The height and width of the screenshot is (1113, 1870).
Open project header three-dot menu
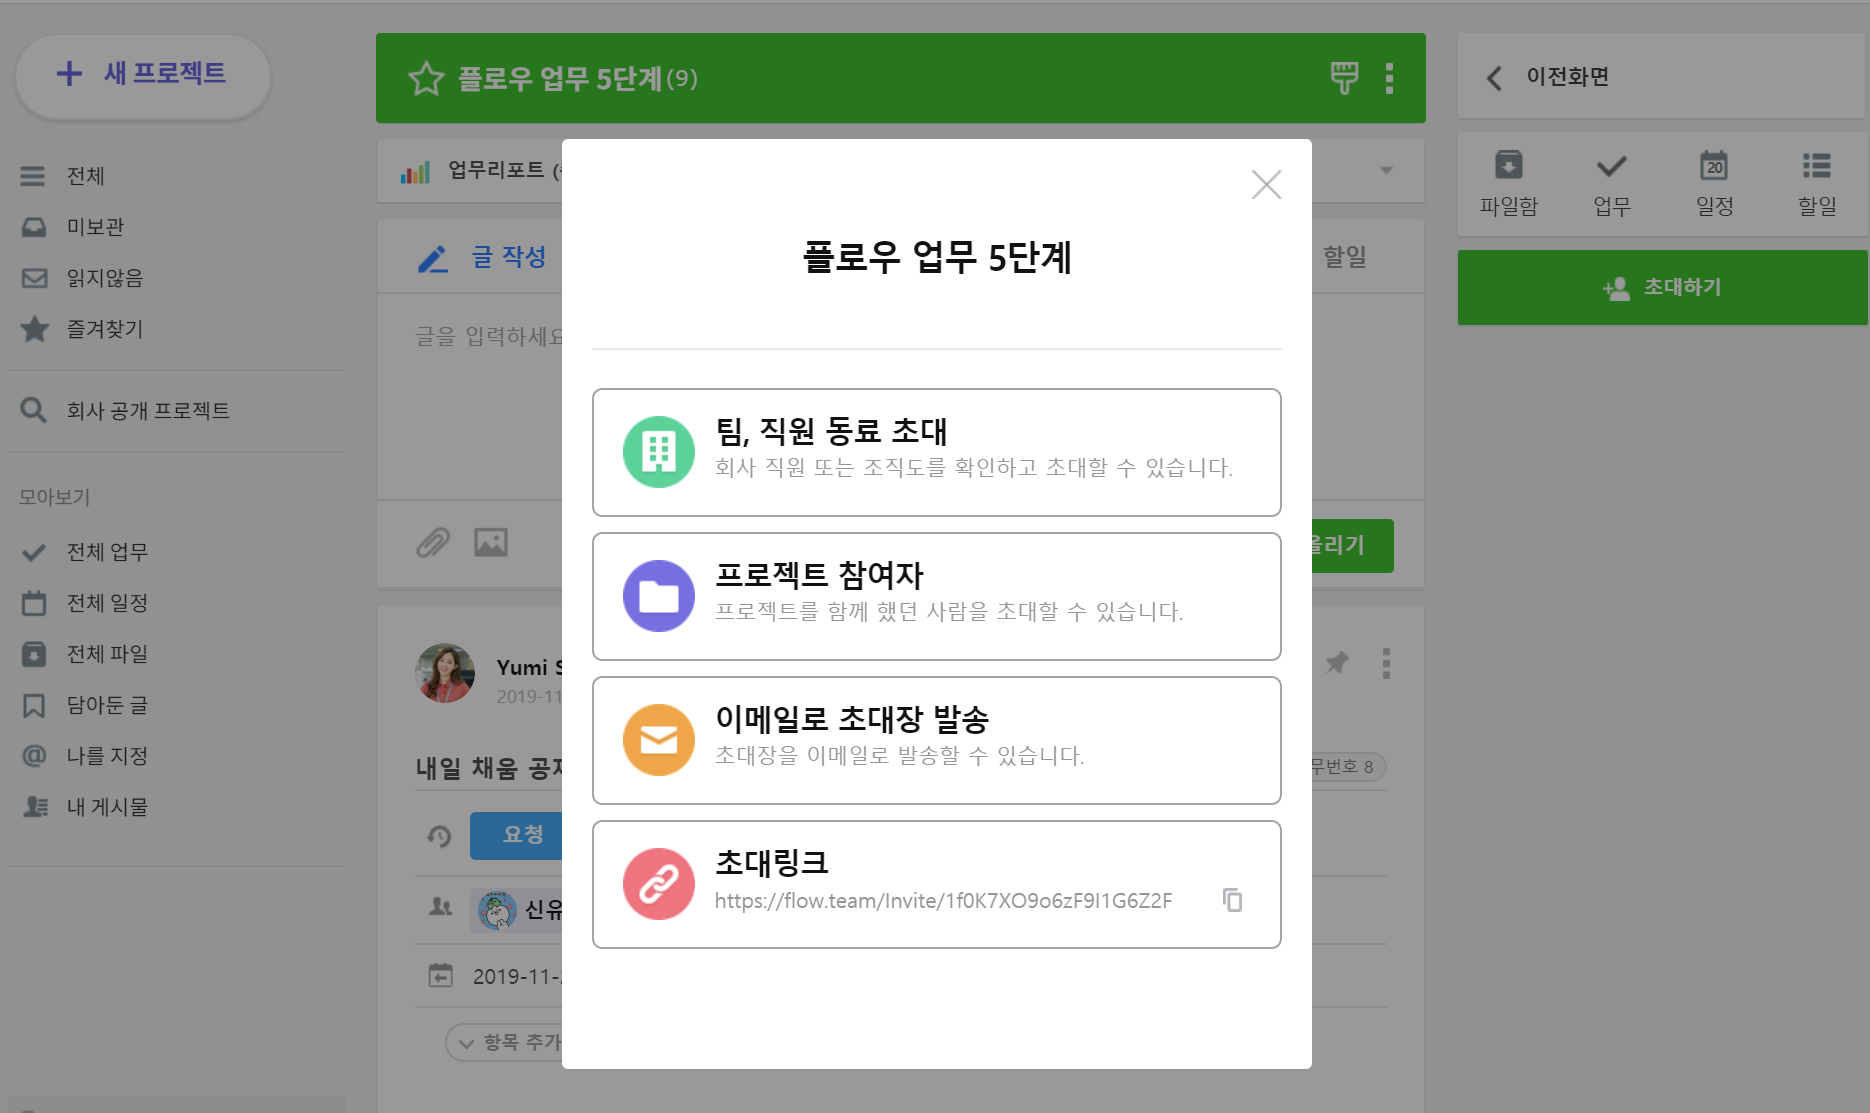coord(1389,78)
